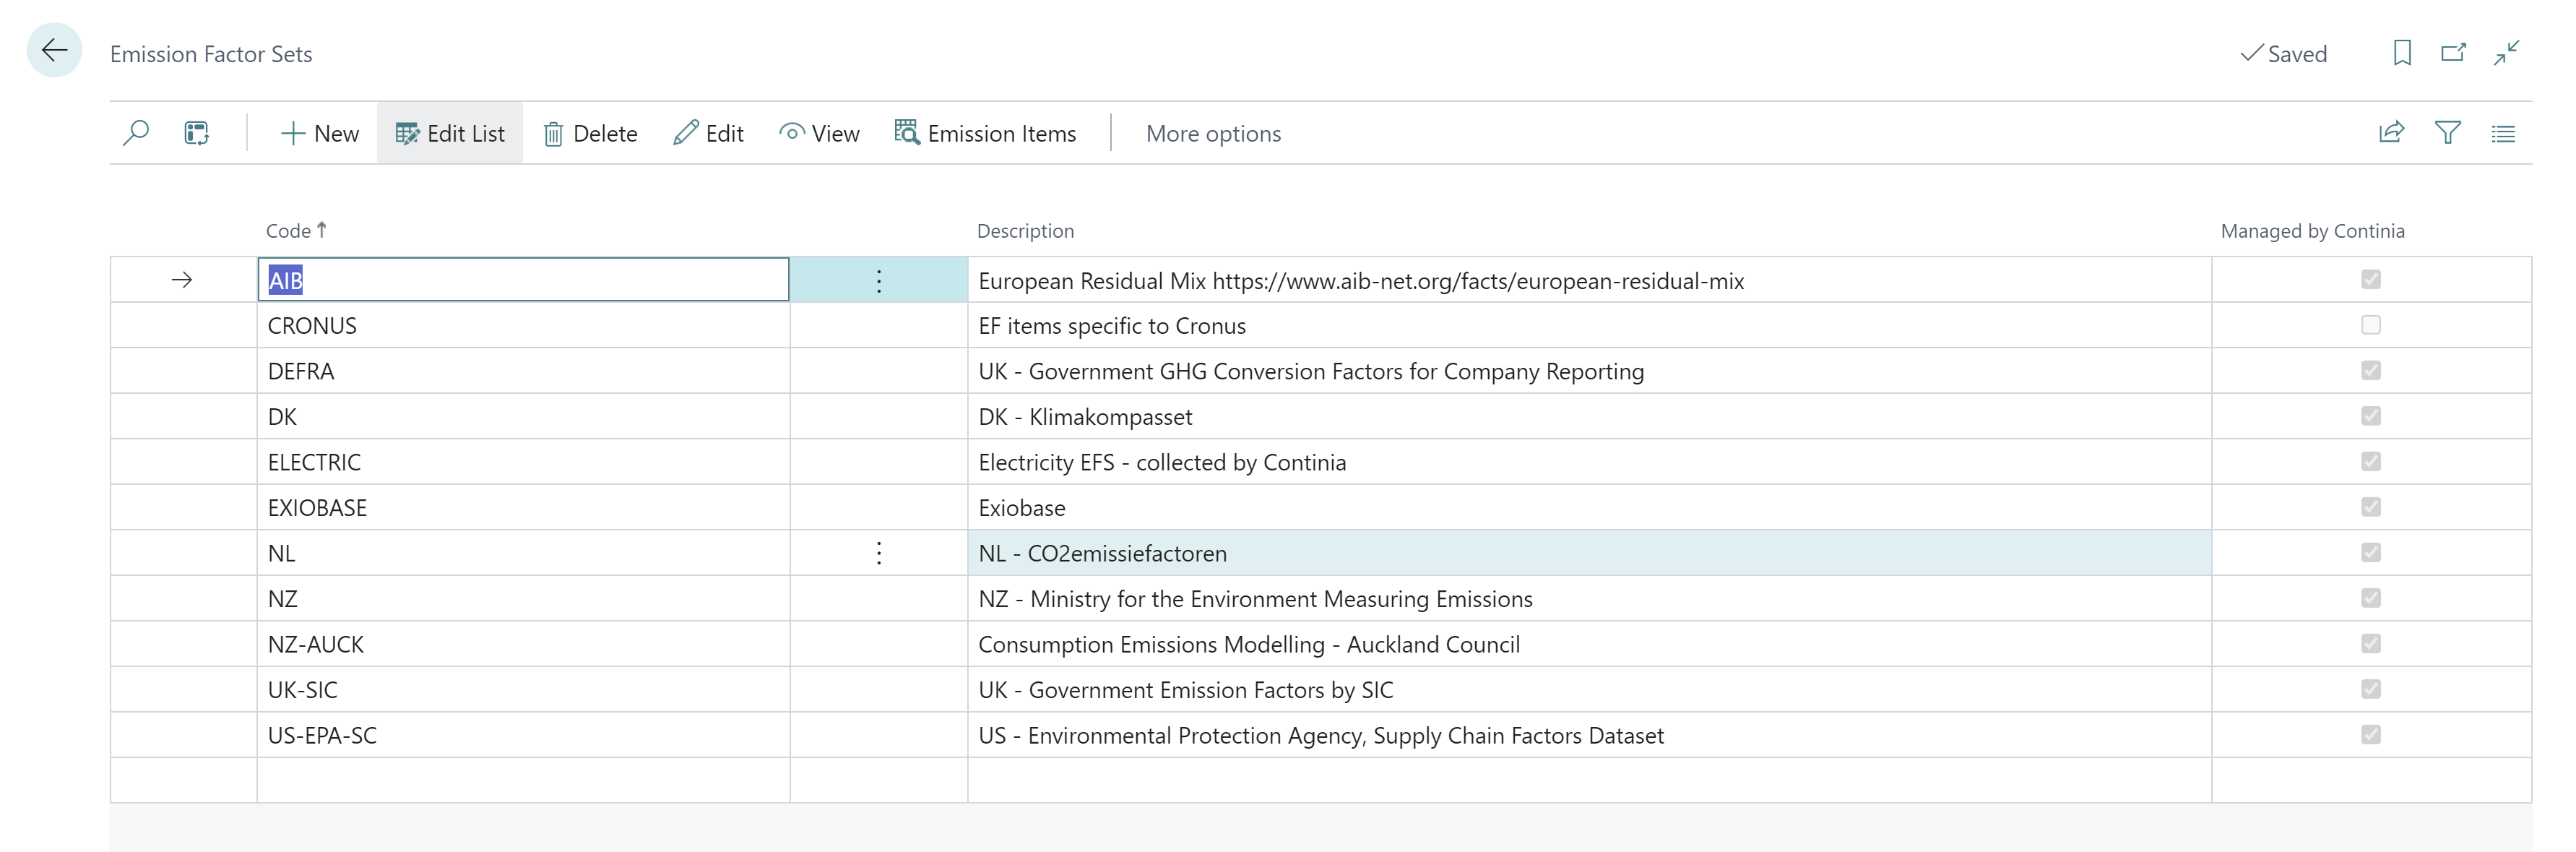2576x852 pixels.
Task: Select the DK code cell
Action: tap(523, 417)
